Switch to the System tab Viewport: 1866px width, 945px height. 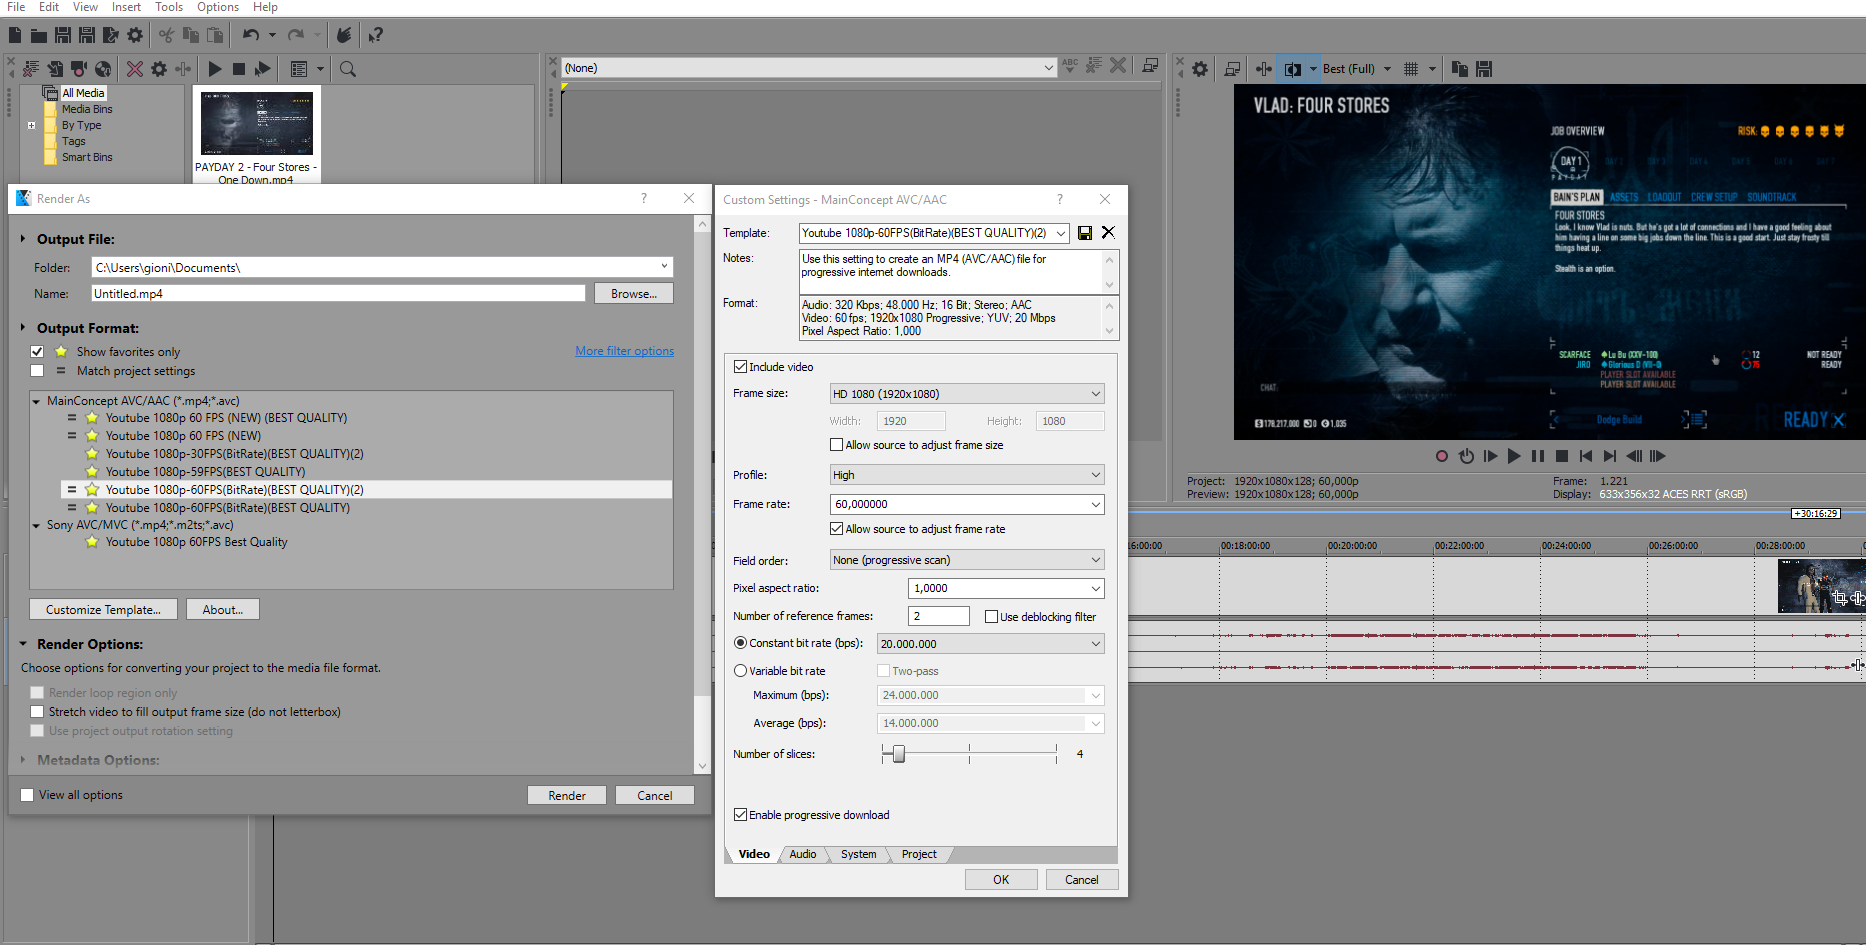click(858, 854)
